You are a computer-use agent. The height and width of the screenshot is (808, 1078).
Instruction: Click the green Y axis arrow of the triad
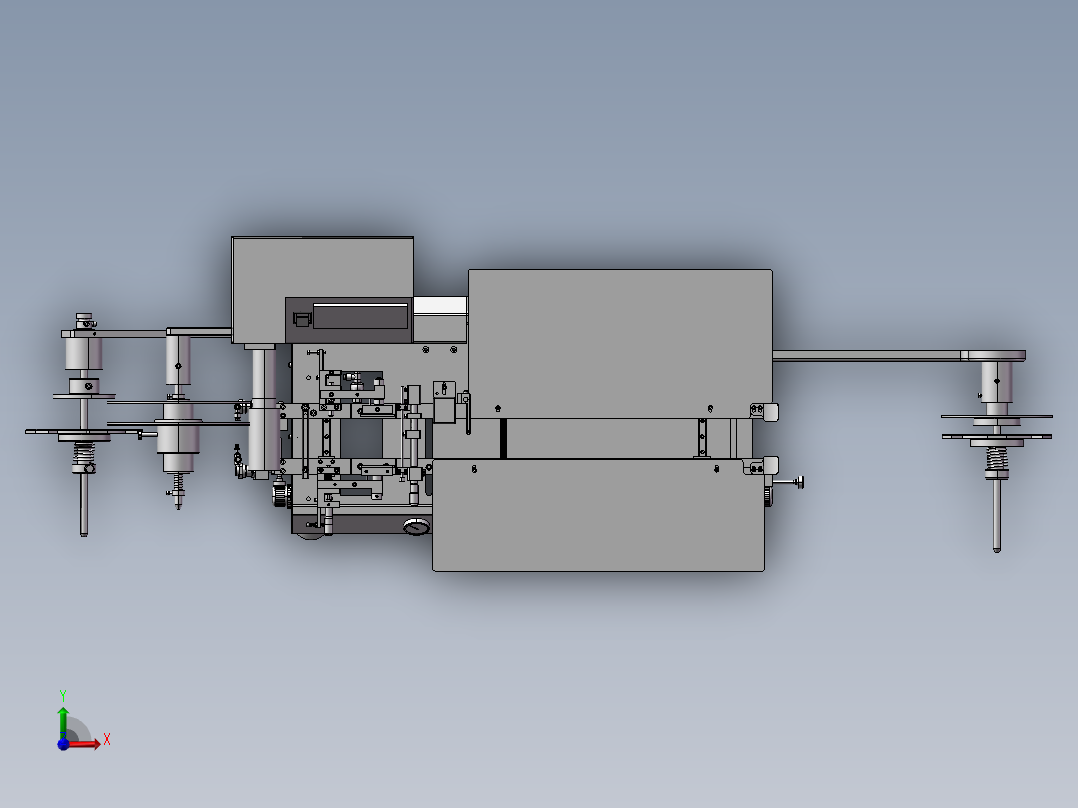point(63,723)
